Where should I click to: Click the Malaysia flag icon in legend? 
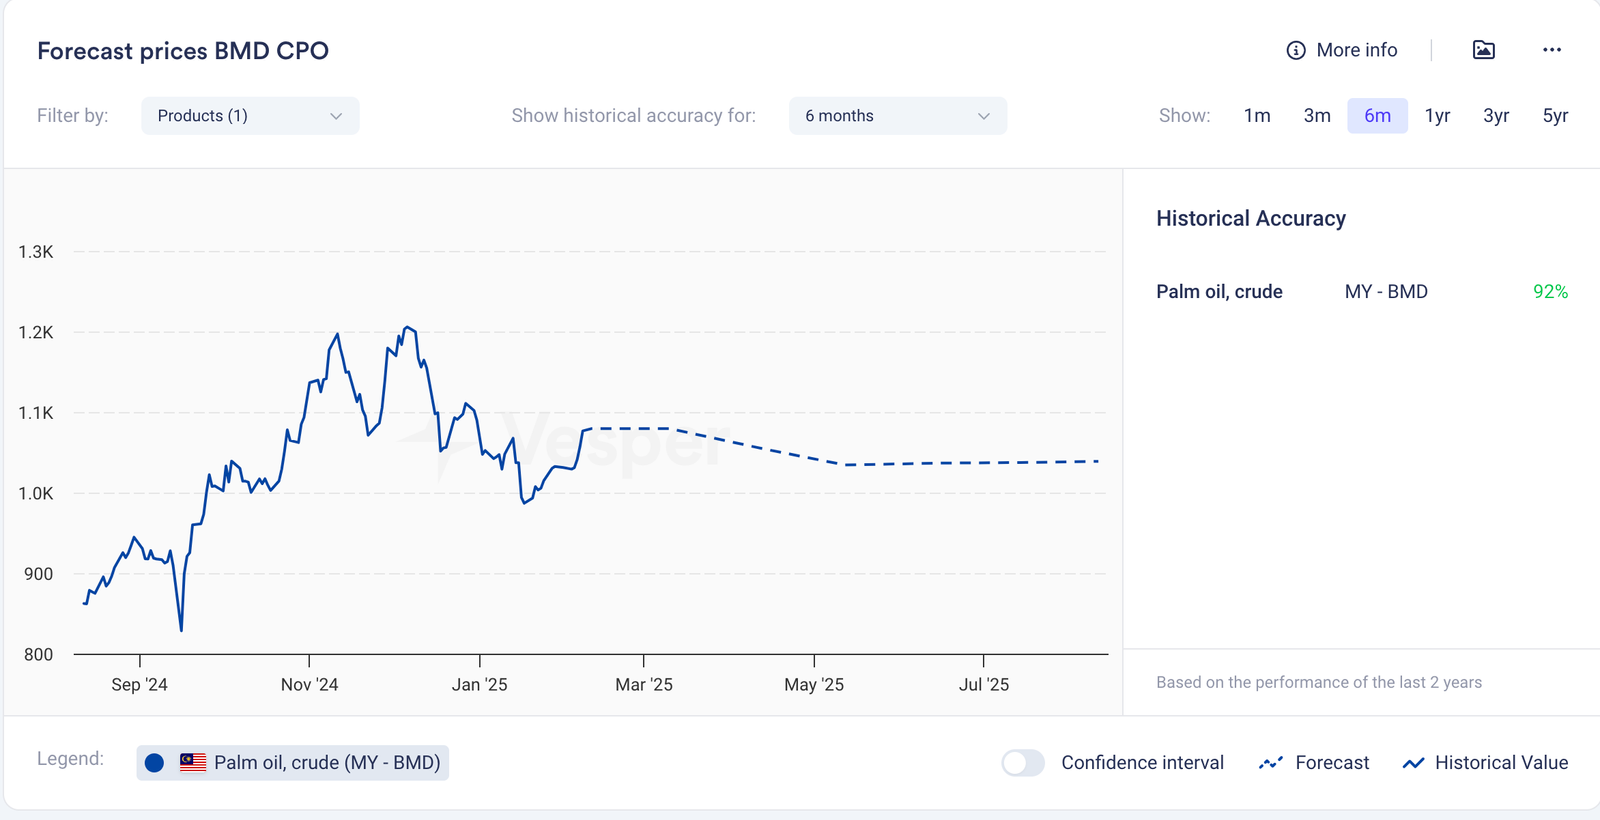coord(193,763)
